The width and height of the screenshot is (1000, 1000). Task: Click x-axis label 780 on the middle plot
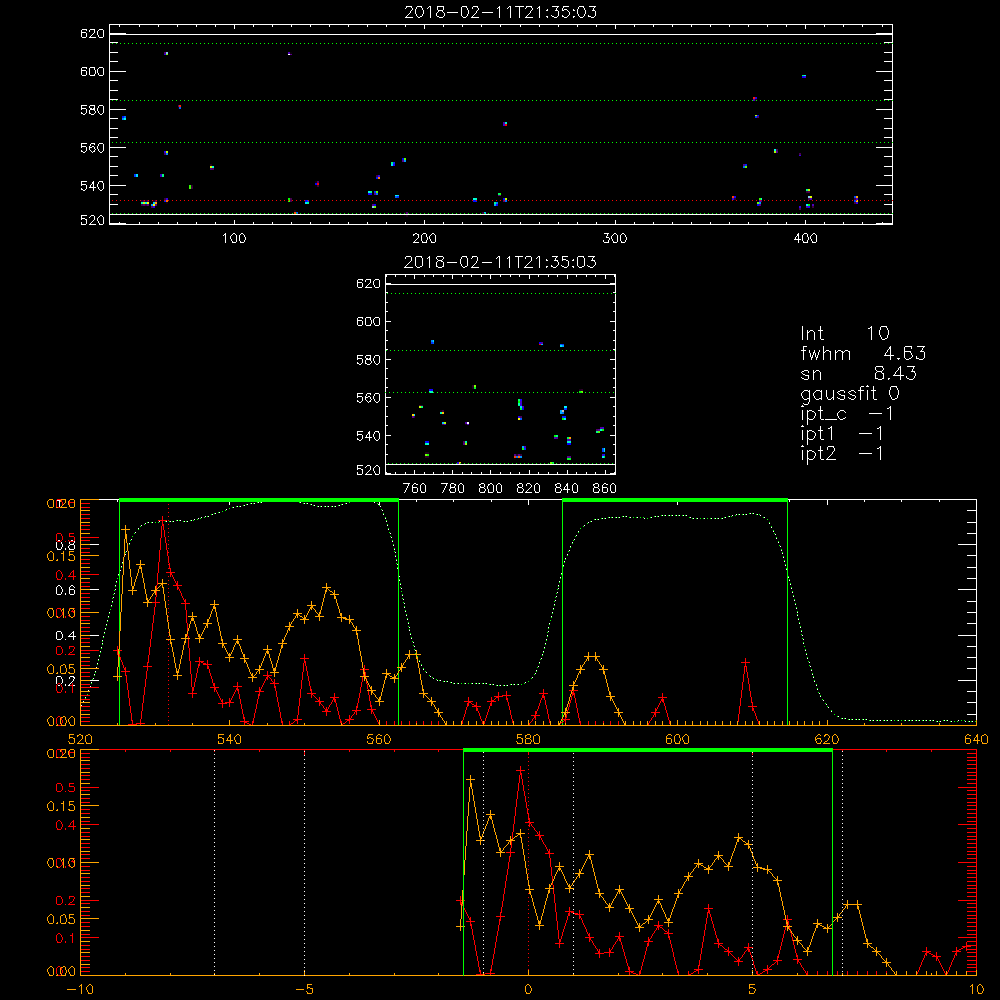[x=453, y=489]
